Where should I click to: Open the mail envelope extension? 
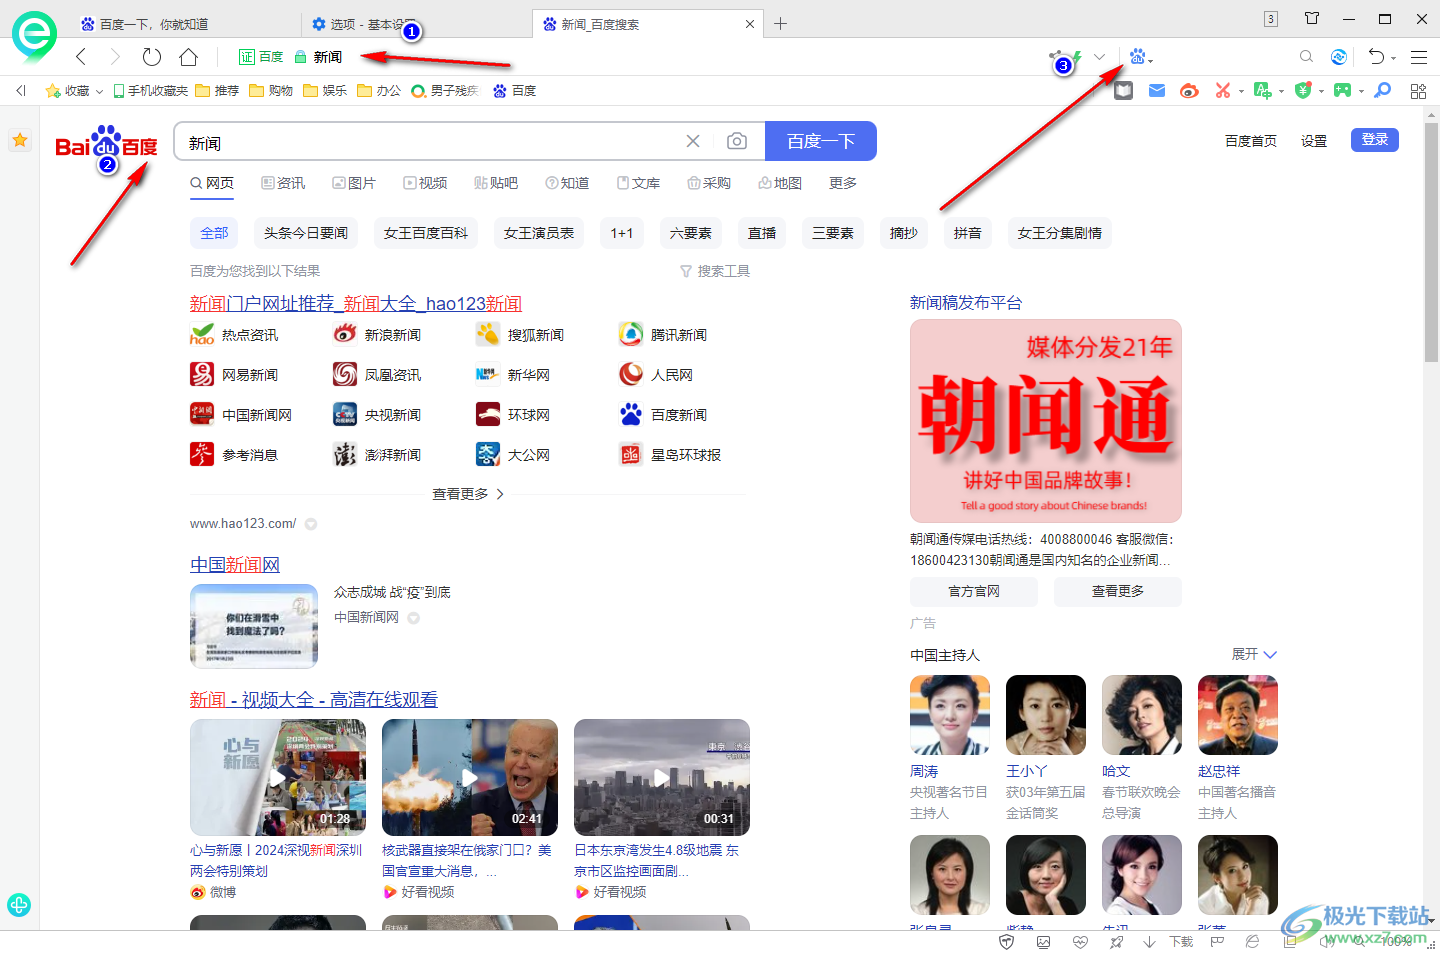pos(1157,91)
